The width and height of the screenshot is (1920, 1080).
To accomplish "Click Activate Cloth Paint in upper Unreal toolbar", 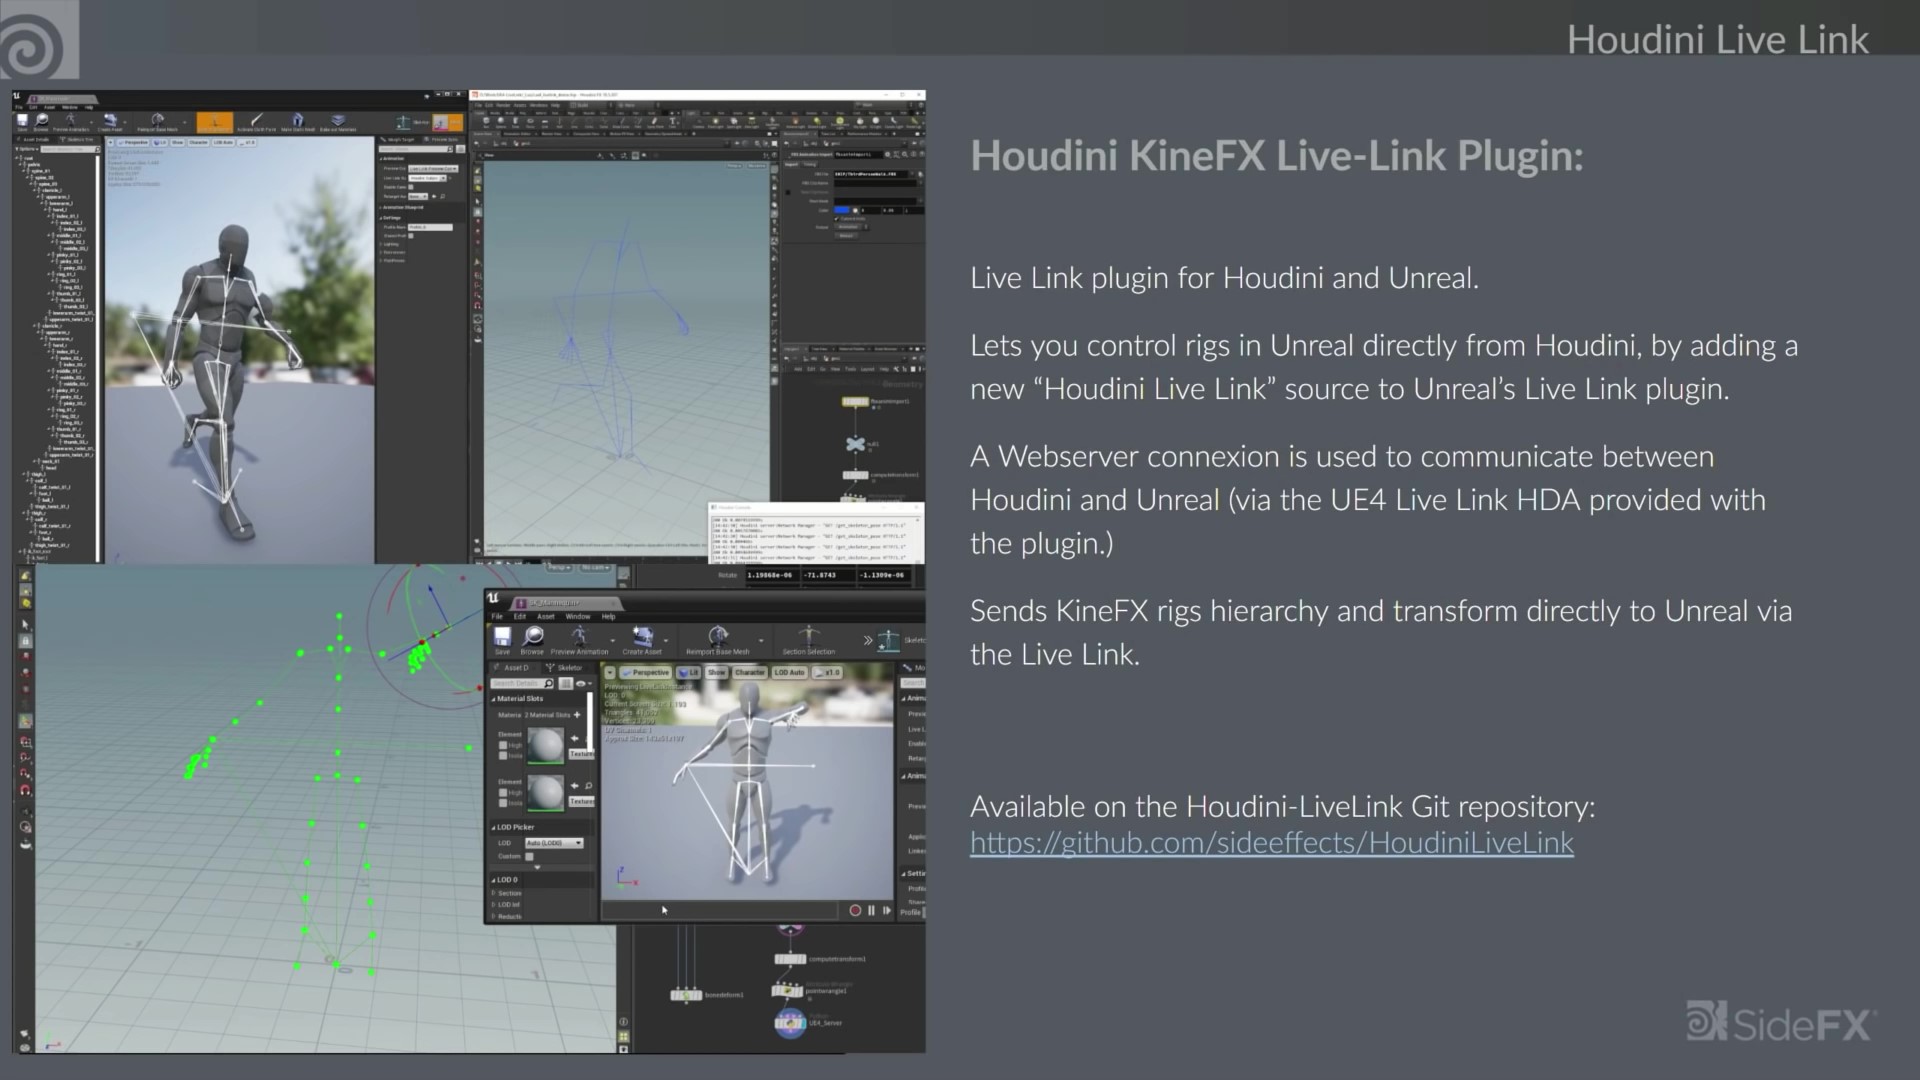I will [x=257, y=123].
